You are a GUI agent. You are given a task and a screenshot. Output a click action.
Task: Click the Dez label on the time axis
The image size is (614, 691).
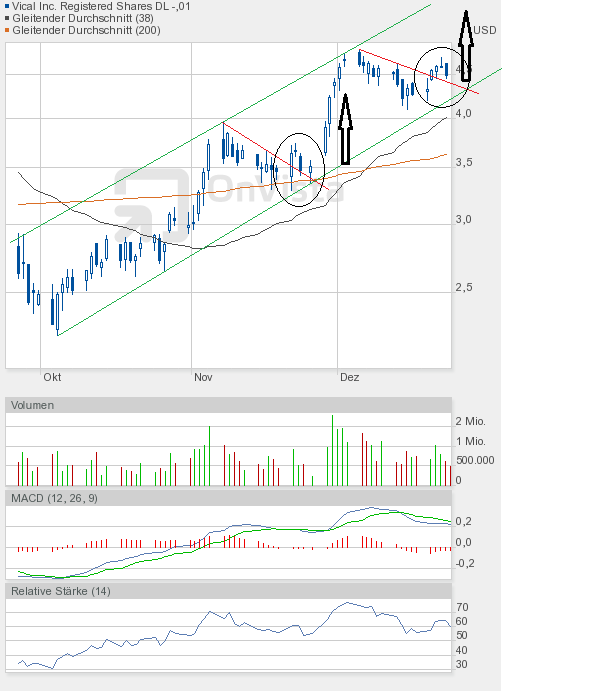(349, 377)
